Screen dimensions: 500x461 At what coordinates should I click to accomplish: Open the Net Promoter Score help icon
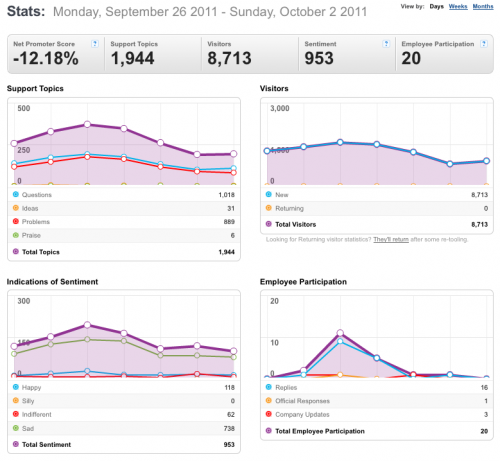(x=95, y=44)
